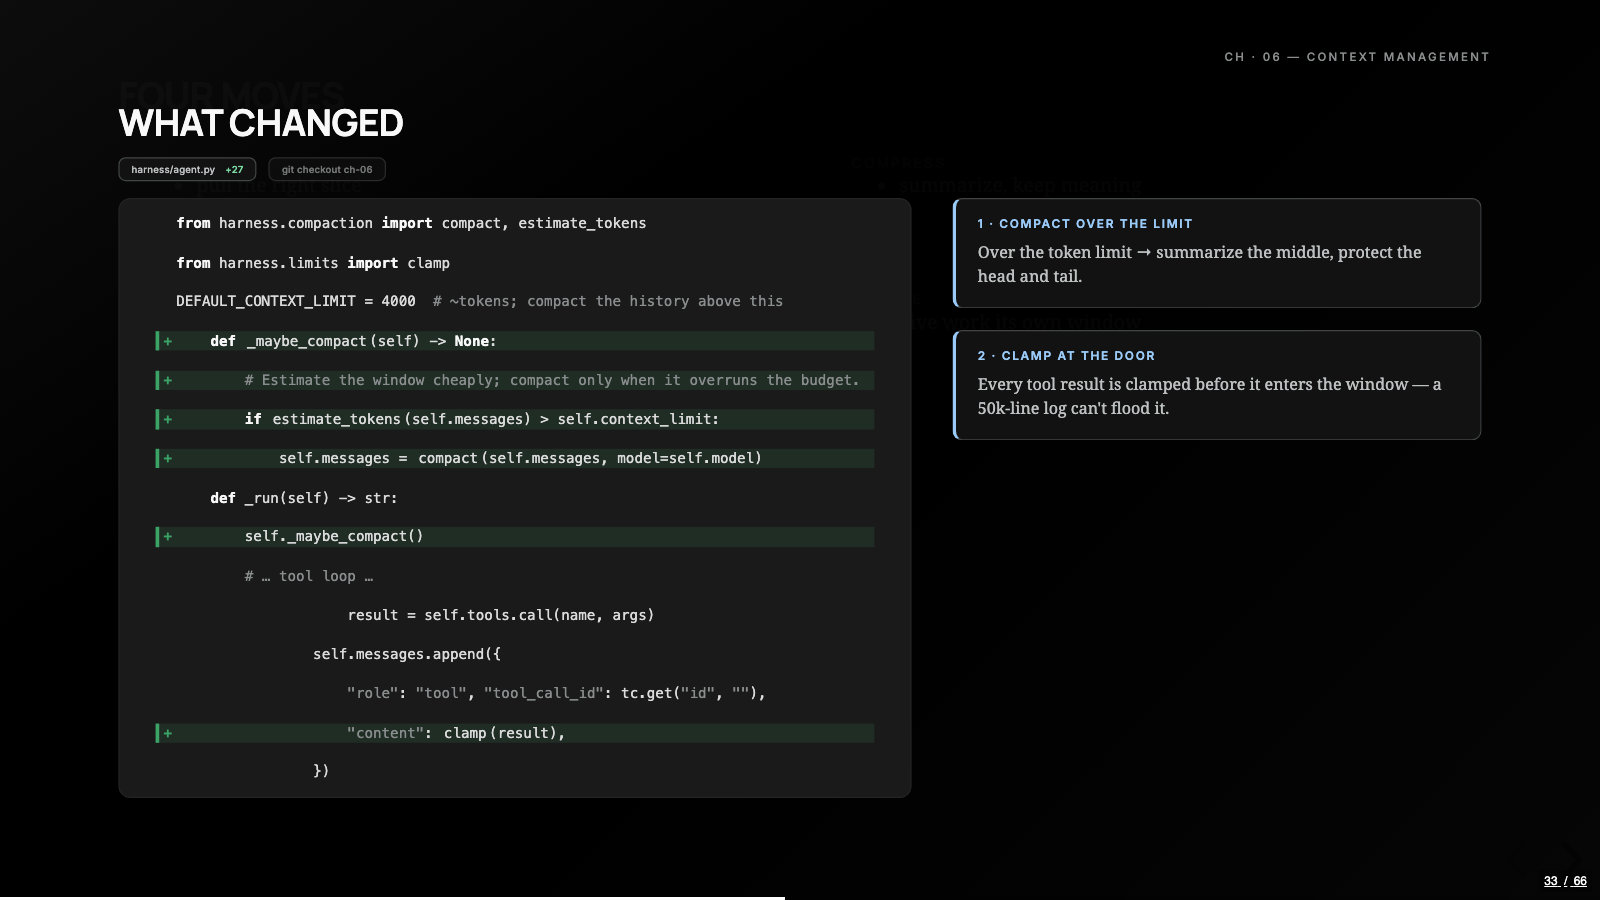Click the CH · 06 — CONTEXT MANAGEMENT header

click(x=1357, y=57)
